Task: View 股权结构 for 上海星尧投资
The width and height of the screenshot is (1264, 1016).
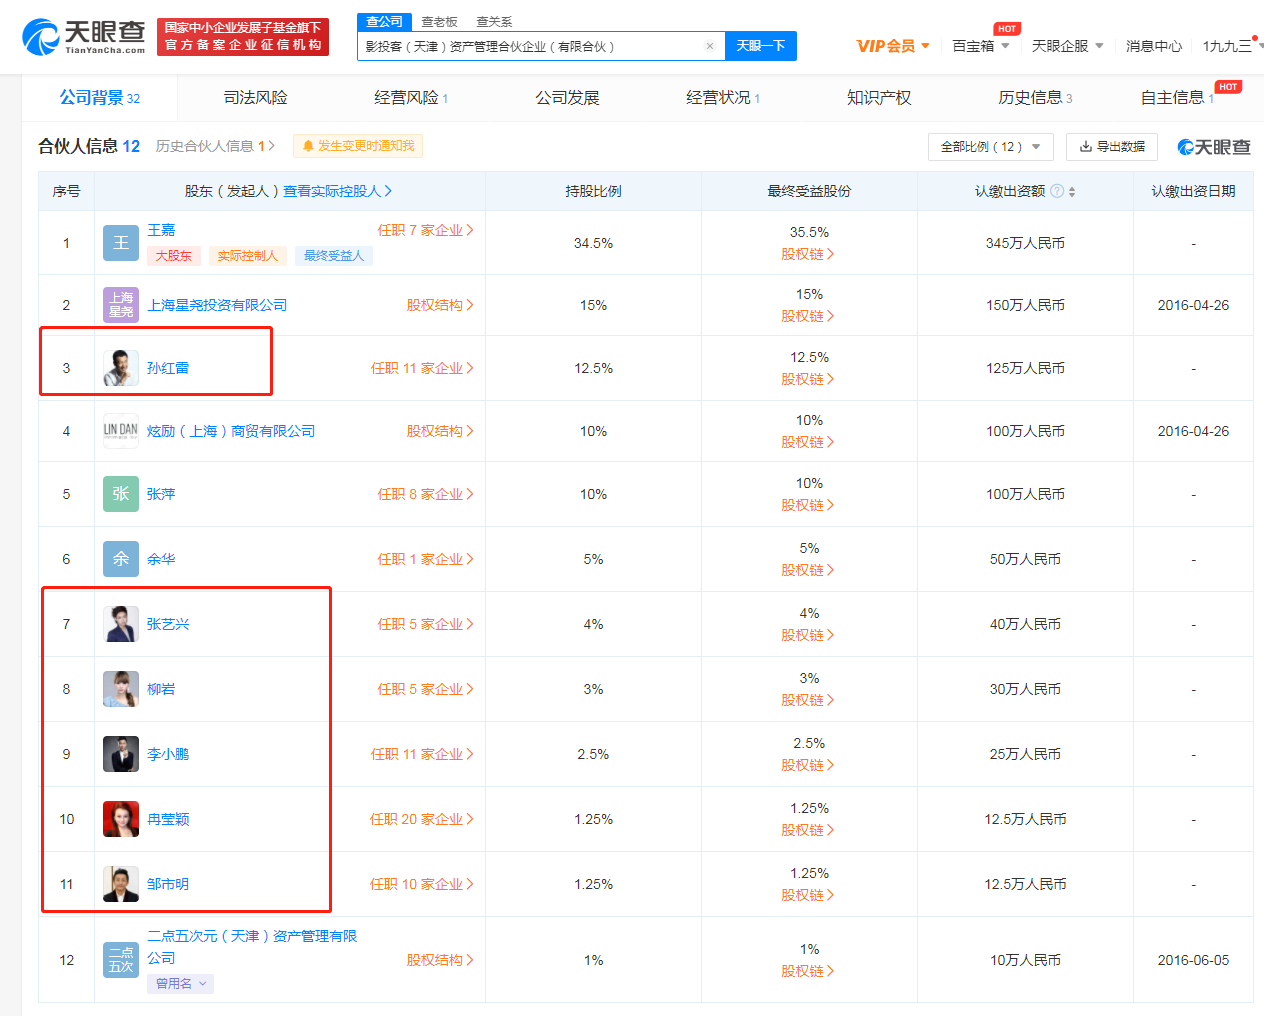Action: pos(440,305)
